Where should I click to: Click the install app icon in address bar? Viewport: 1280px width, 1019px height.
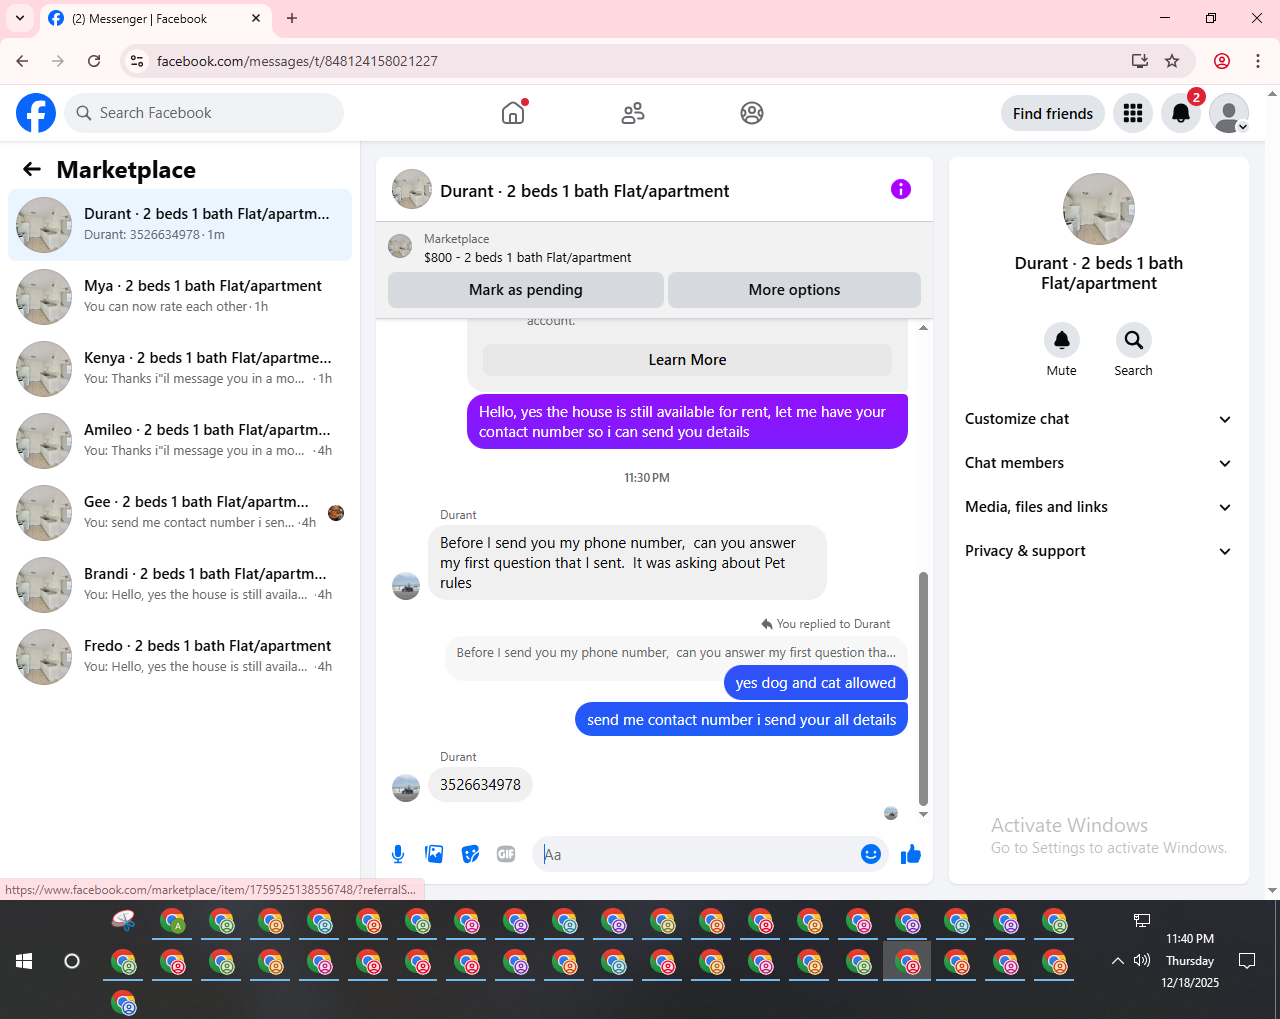(x=1139, y=61)
